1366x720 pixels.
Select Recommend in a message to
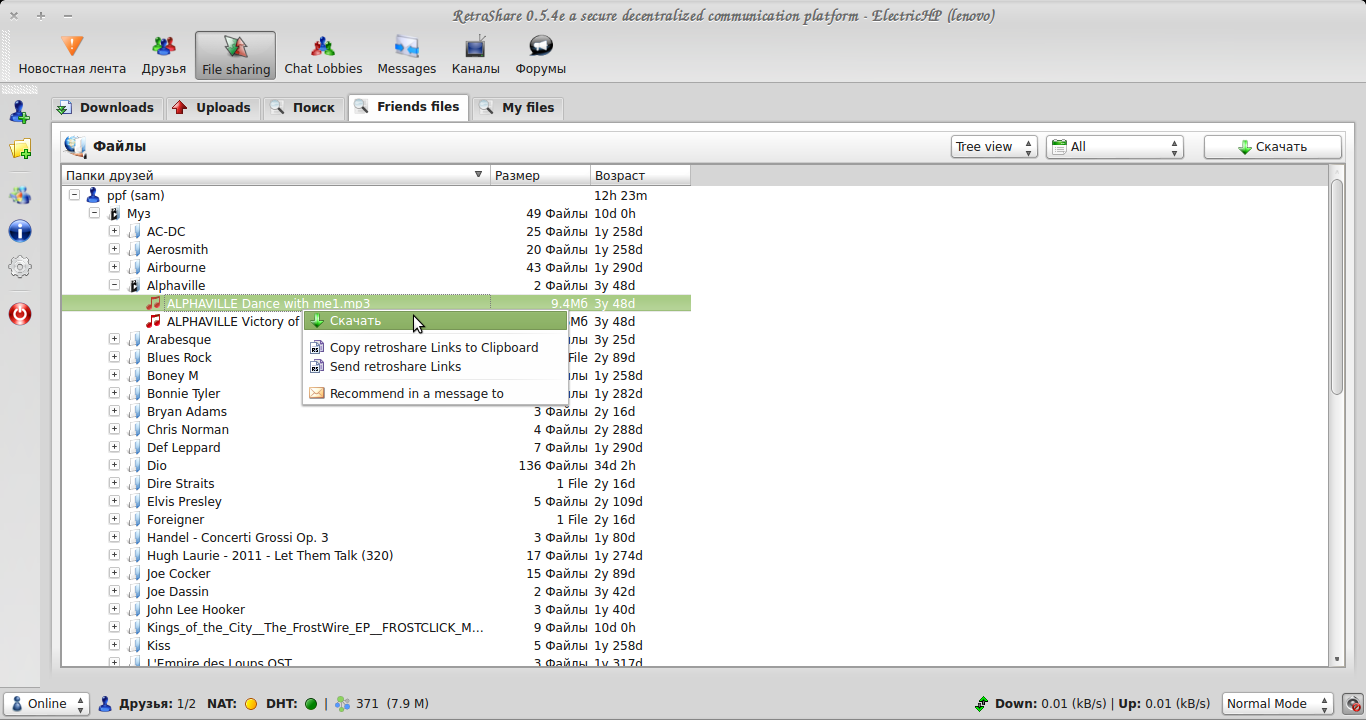[x=416, y=394]
